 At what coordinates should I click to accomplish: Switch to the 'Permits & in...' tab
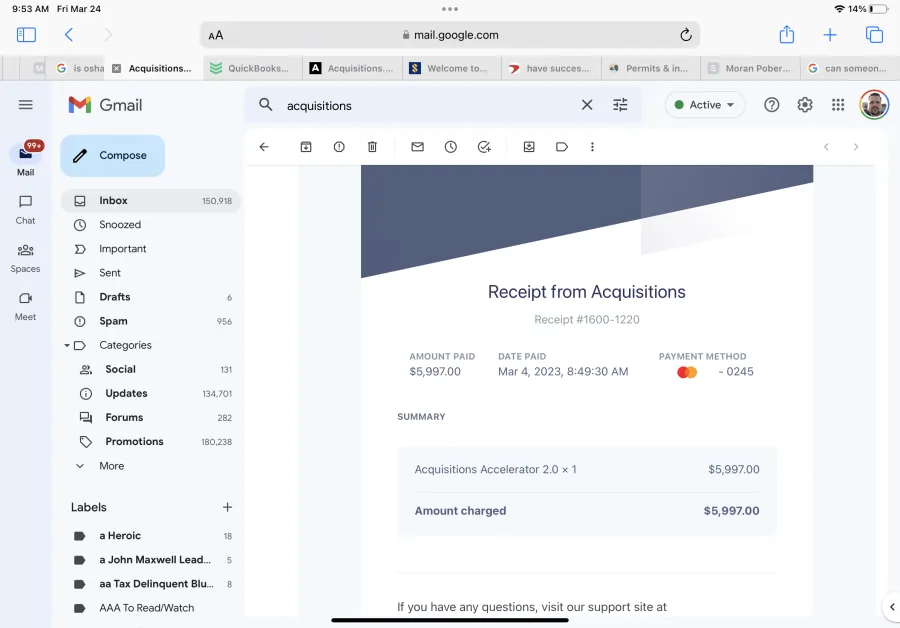(651, 68)
